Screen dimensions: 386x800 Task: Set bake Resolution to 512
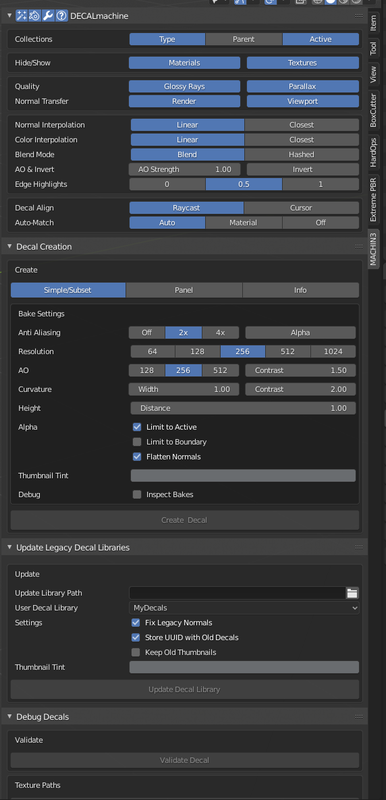288,352
